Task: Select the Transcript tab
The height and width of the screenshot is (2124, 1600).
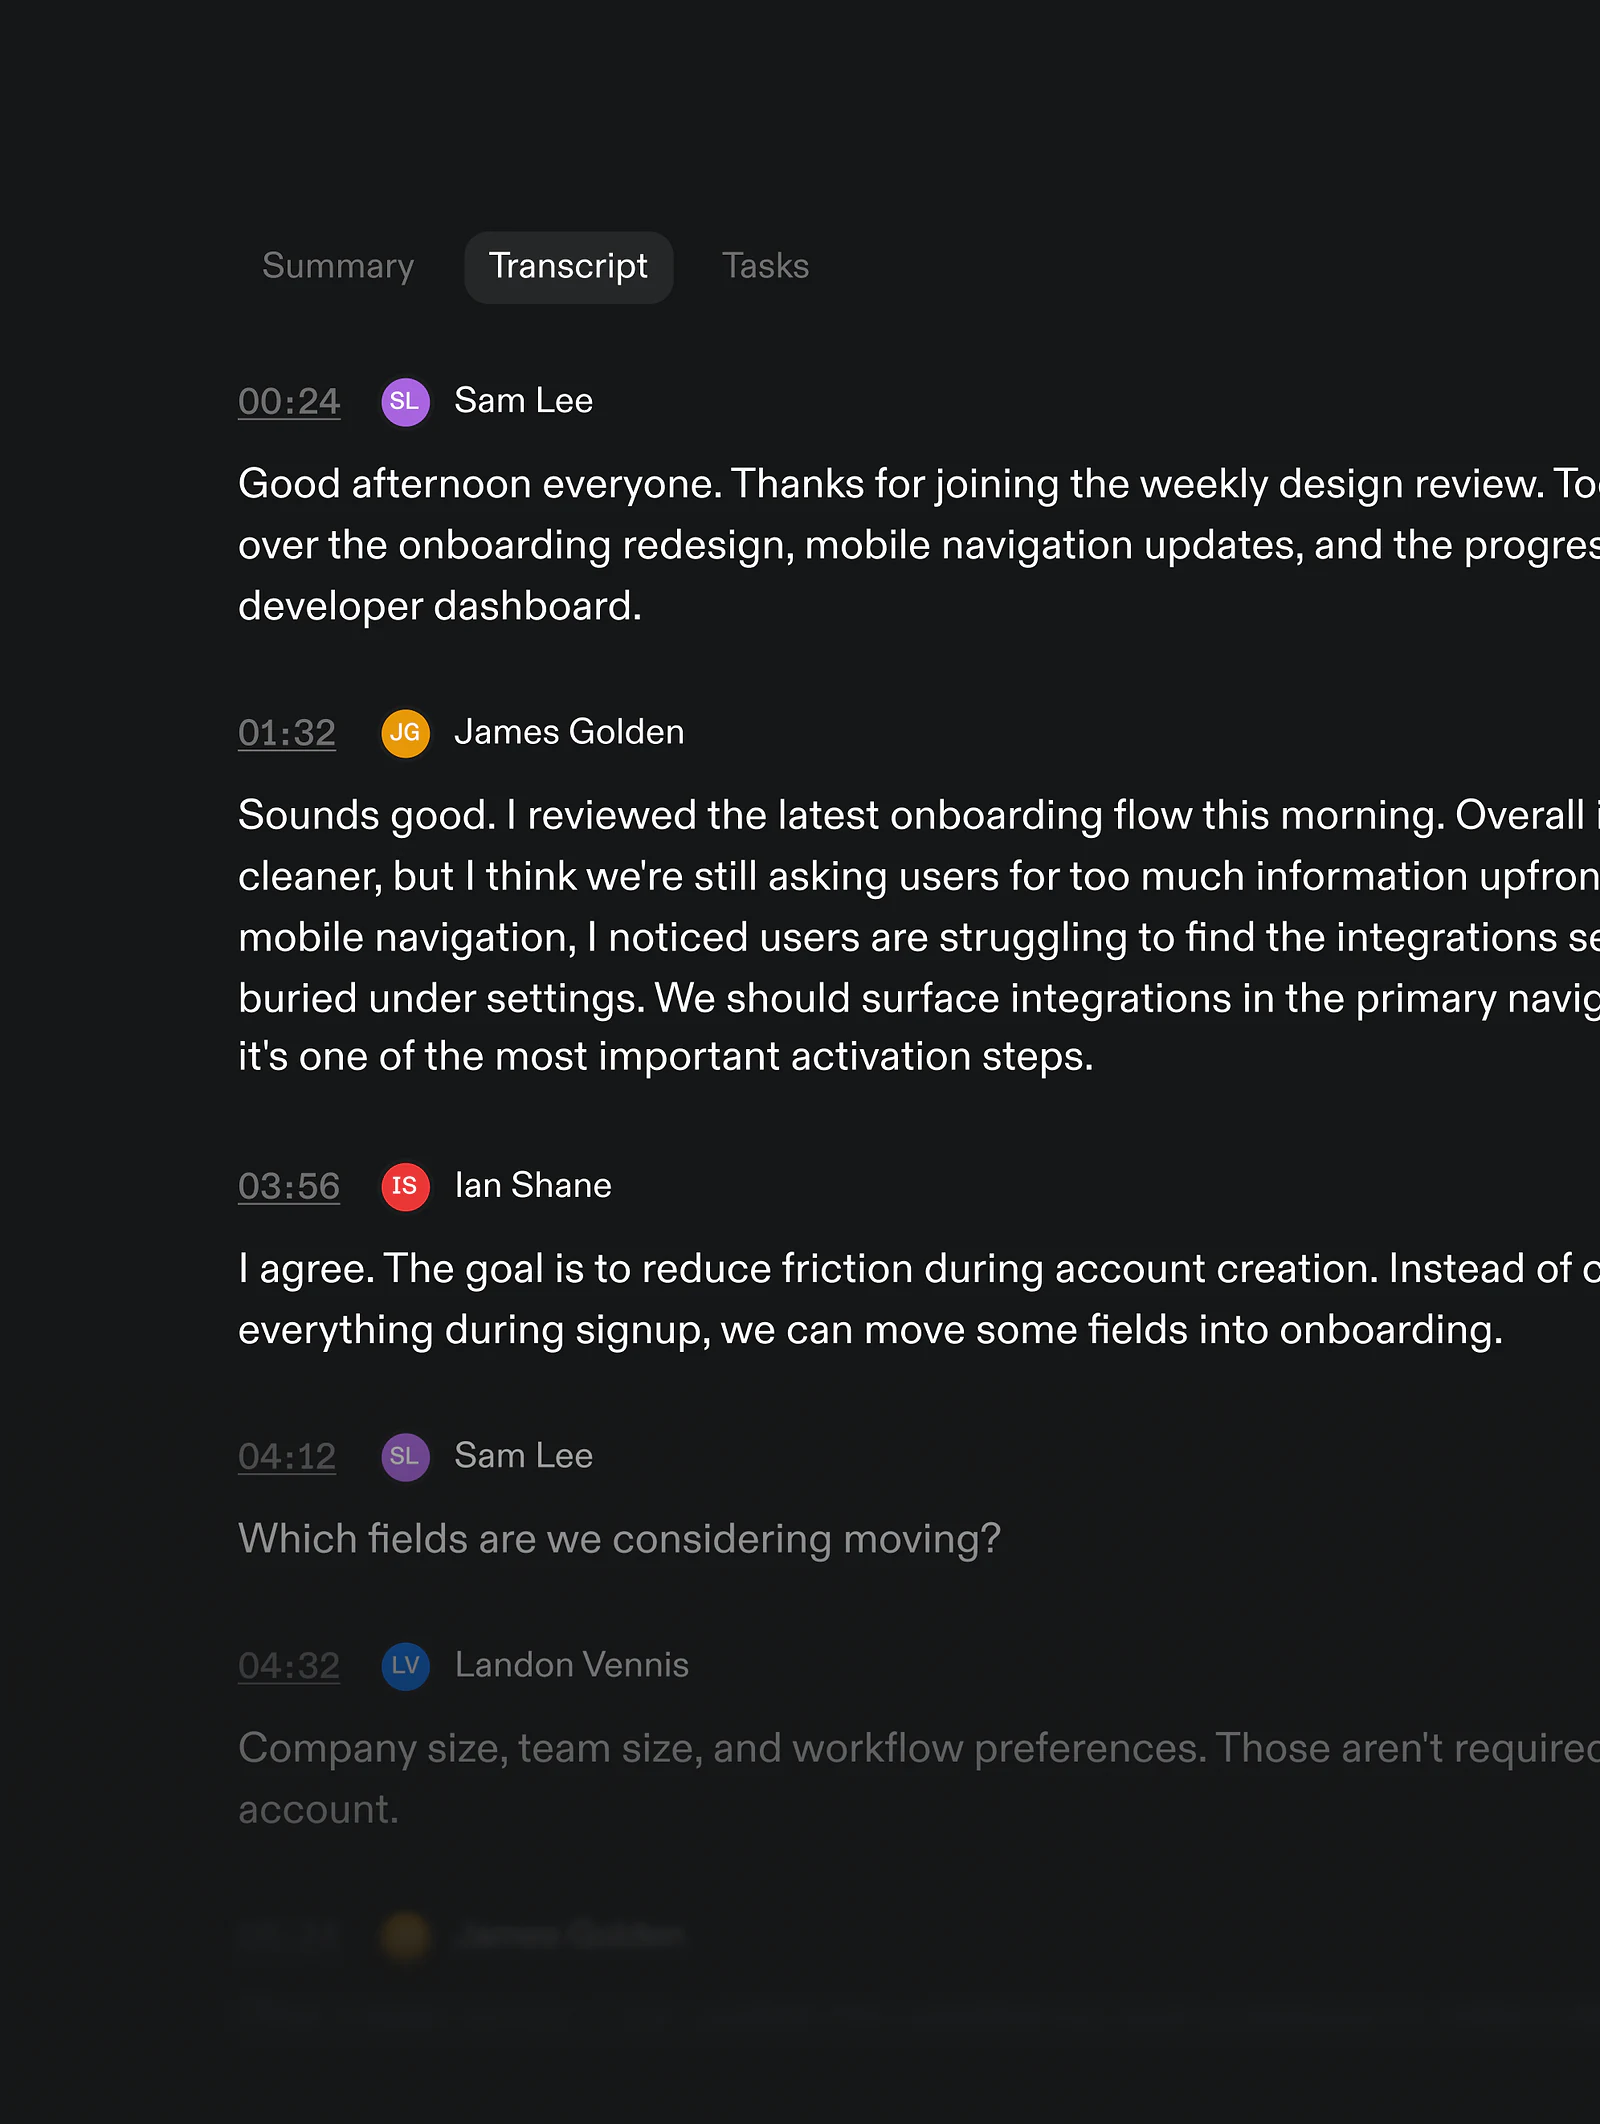Action: pos(568,267)
